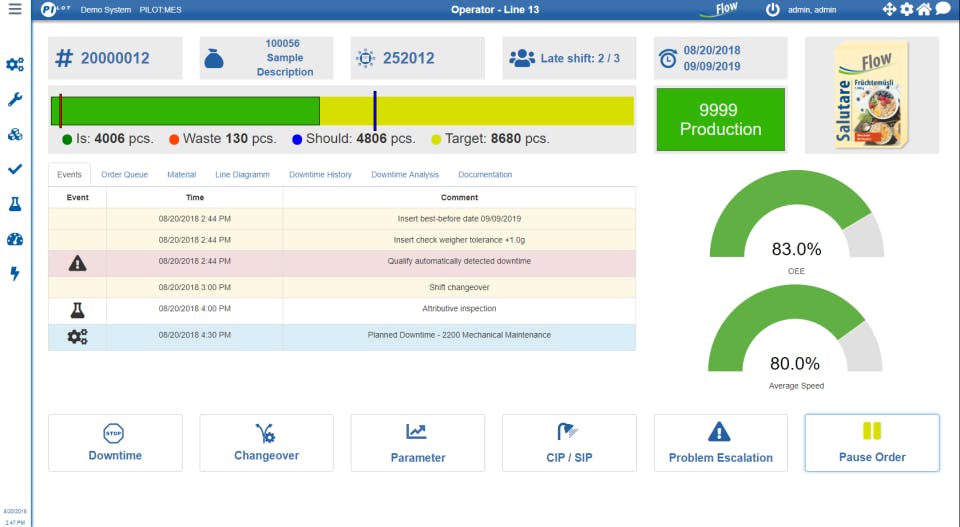This screenshot has height=527, width=960.
Task: Select the checkmark icon in sidebar
Action: point(15,169)
